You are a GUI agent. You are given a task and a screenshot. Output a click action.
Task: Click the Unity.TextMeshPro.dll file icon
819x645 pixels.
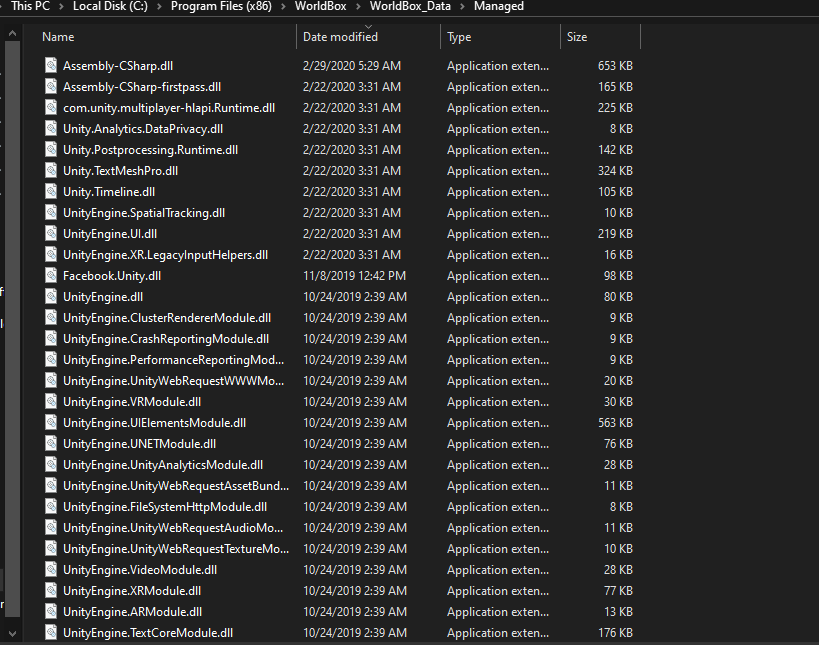[x=51, y=170]
